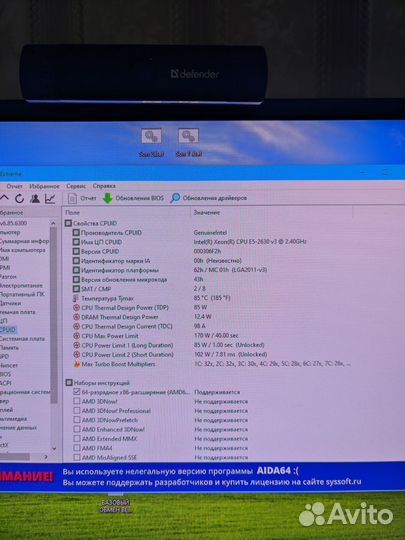
Task: Toggle AMD Enhanced 3DNow! checkbox
Action: 76,429
